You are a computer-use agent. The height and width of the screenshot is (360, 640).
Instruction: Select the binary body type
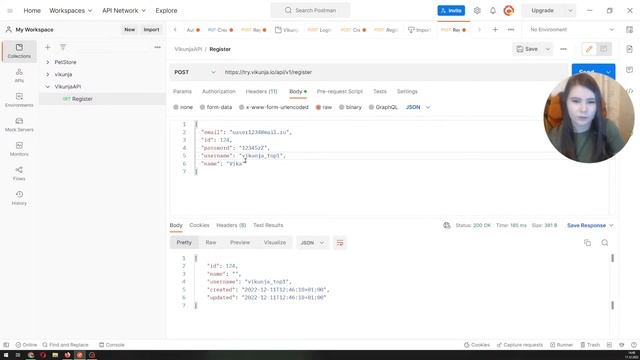point(350,107)
